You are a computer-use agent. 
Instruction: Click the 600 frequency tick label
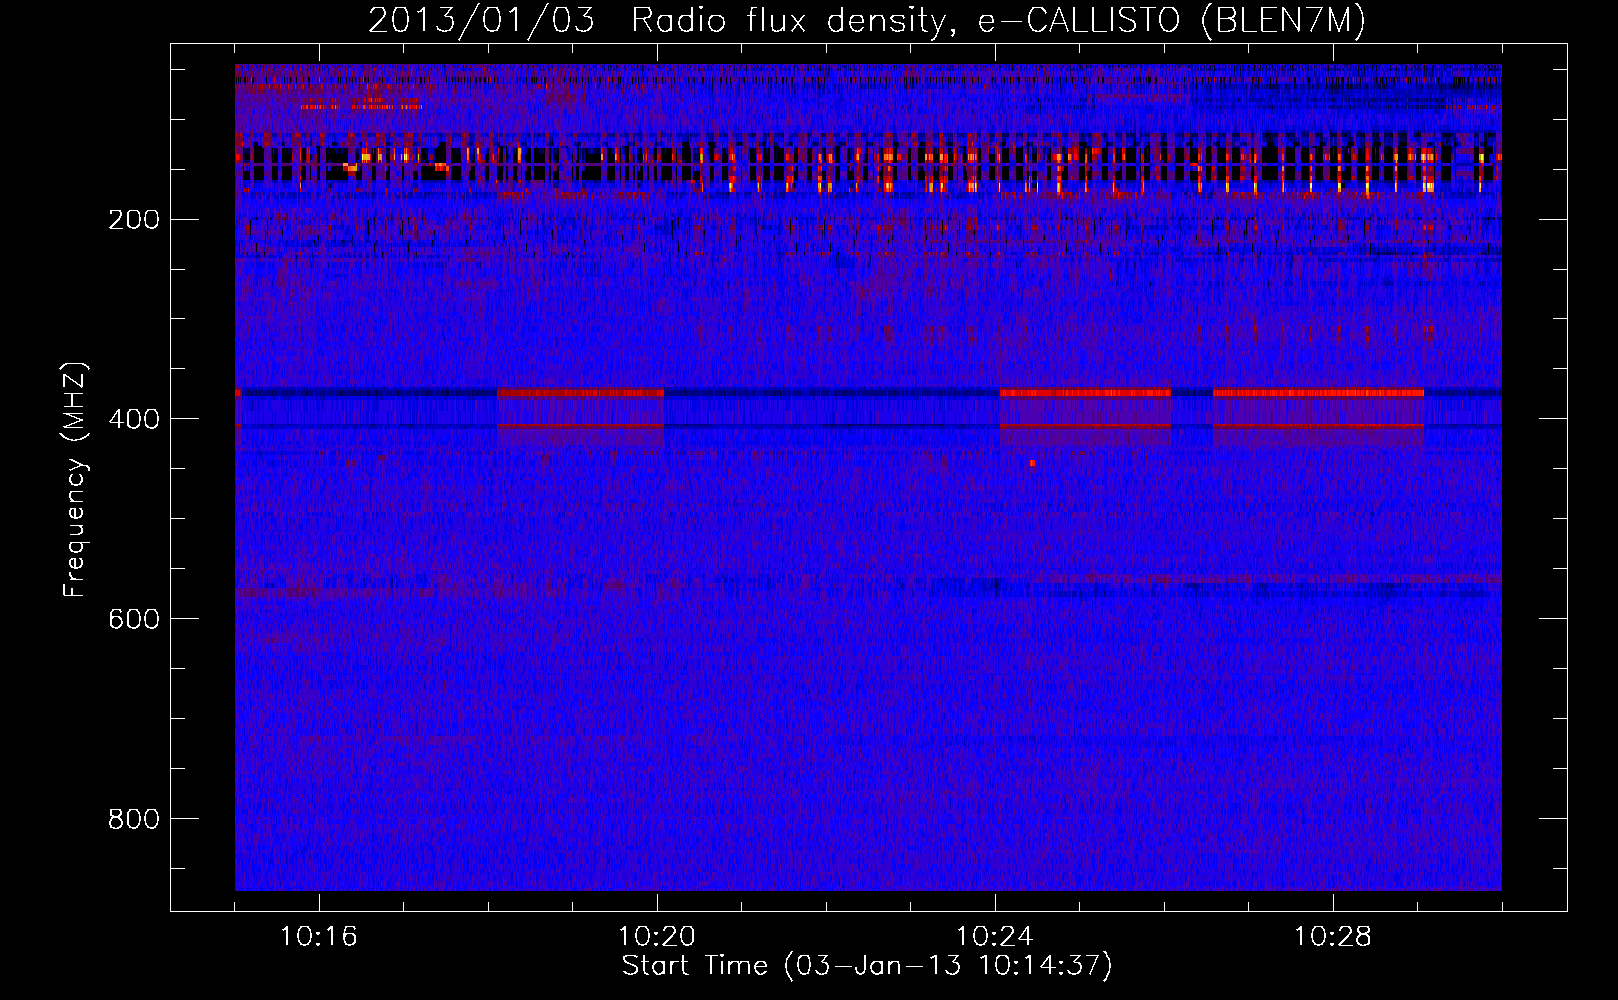tap(134, 620)
